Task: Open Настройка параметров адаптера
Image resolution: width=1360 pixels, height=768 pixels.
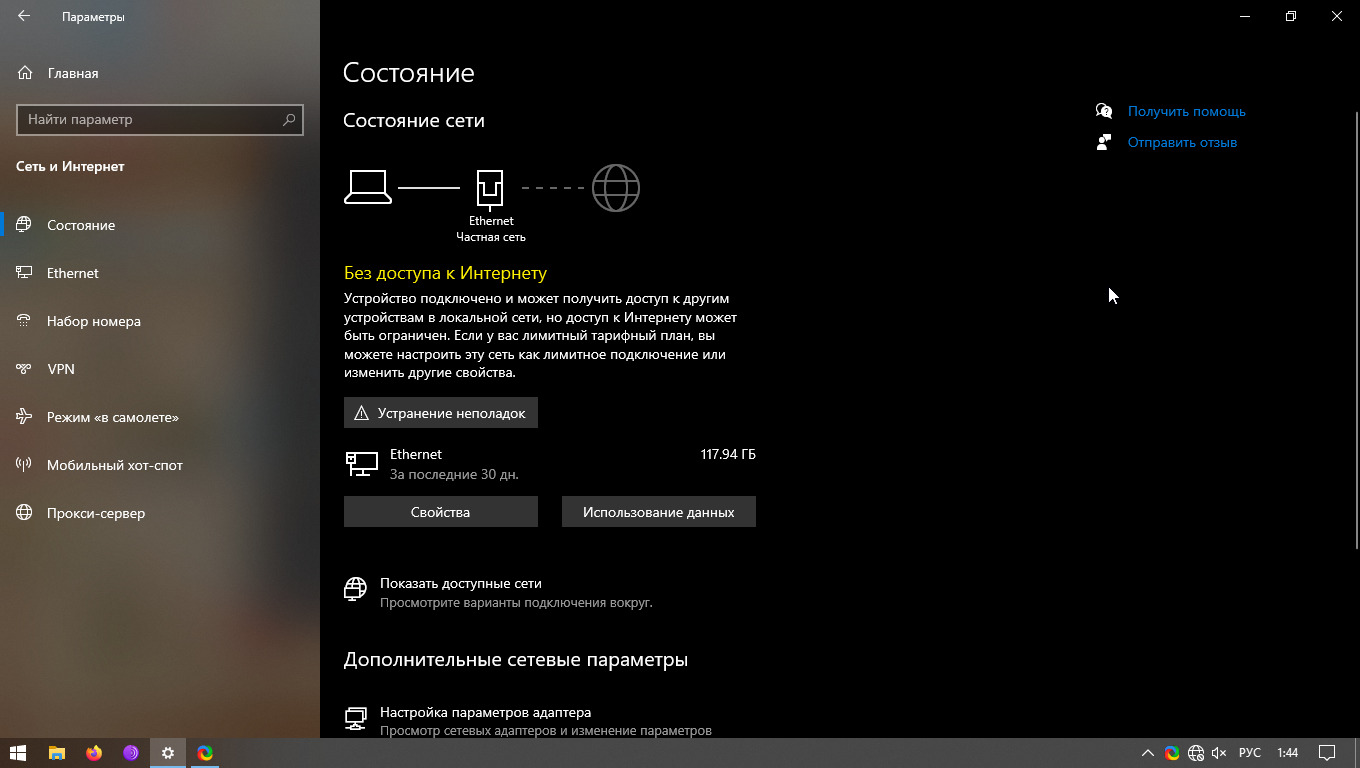Action: [x=485, y=713]
